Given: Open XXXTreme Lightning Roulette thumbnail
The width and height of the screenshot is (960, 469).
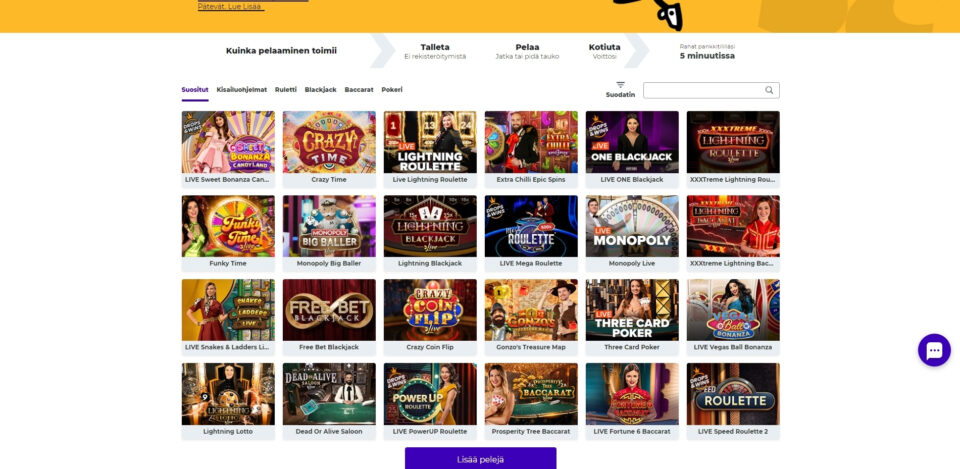Looking at the screenshot, I should point(733,142).
